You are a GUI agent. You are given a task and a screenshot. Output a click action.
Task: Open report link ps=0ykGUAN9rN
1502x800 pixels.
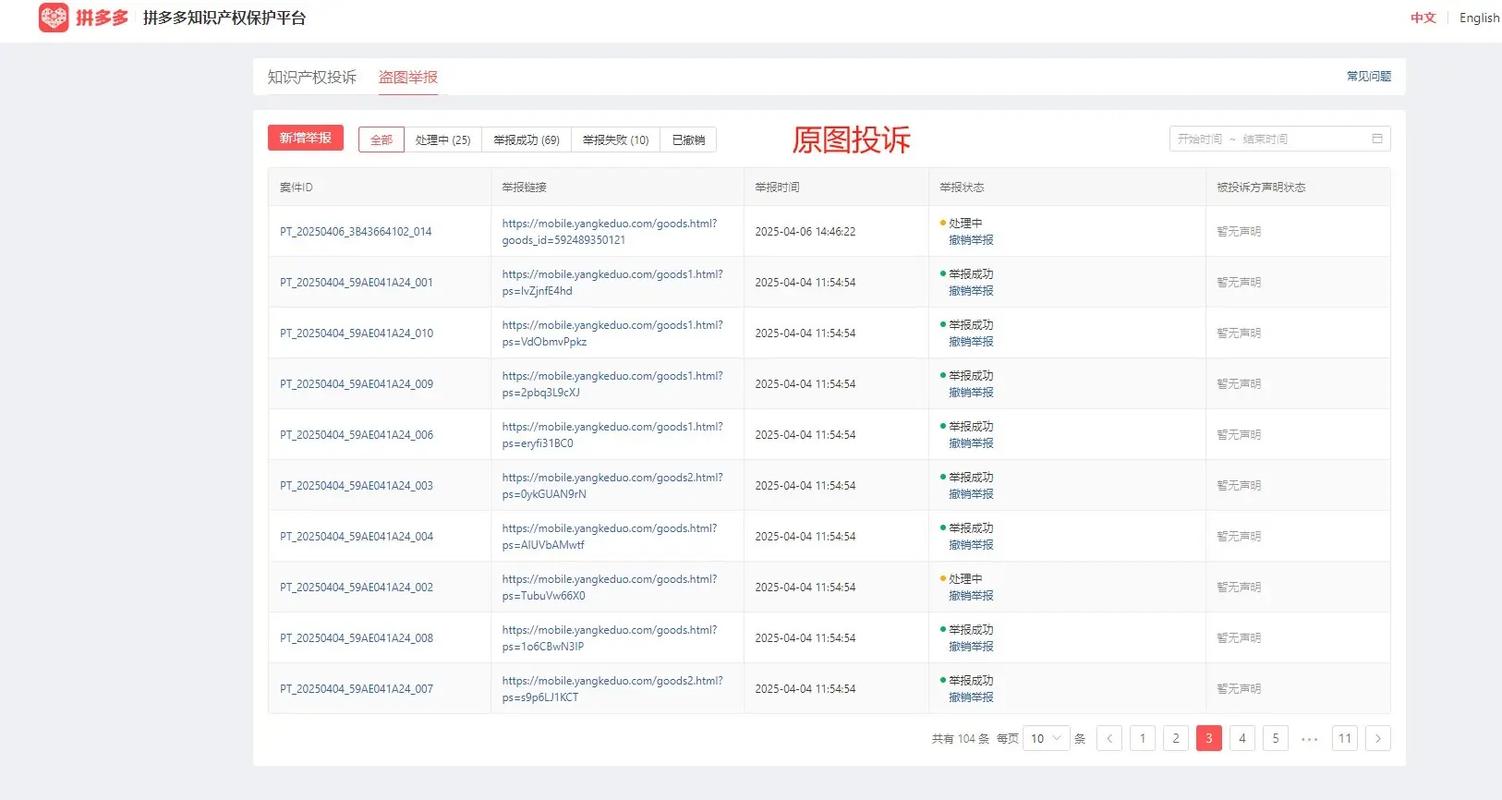612,486
